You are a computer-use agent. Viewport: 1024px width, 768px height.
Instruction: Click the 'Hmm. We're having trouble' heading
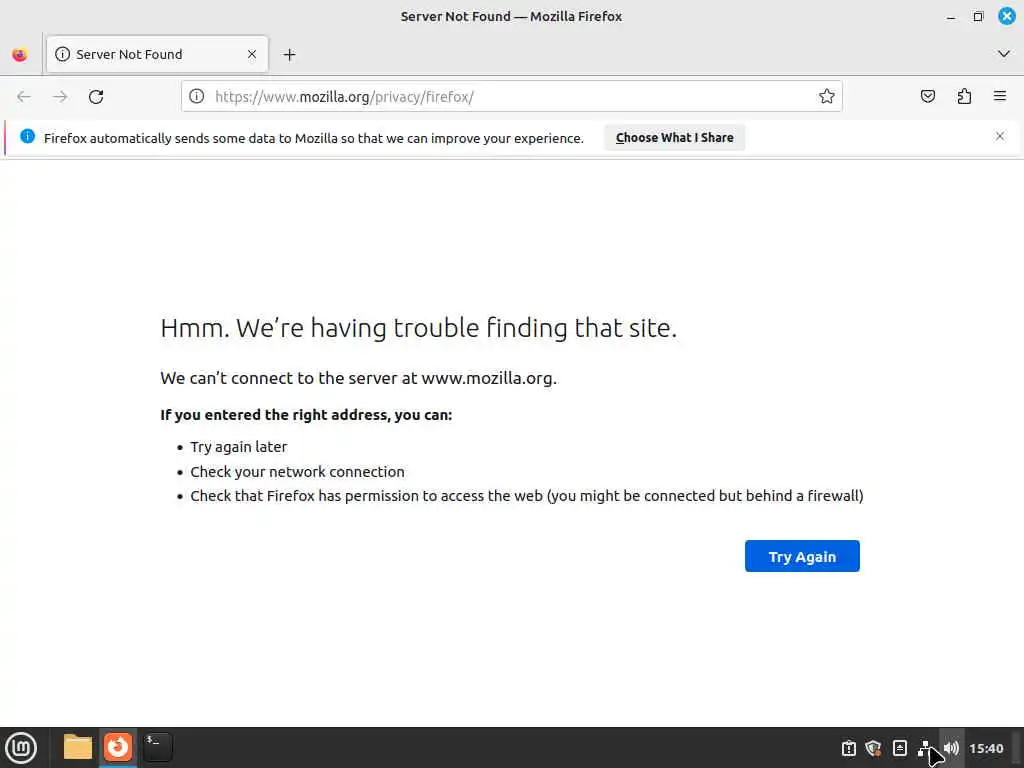coord(419,328)
